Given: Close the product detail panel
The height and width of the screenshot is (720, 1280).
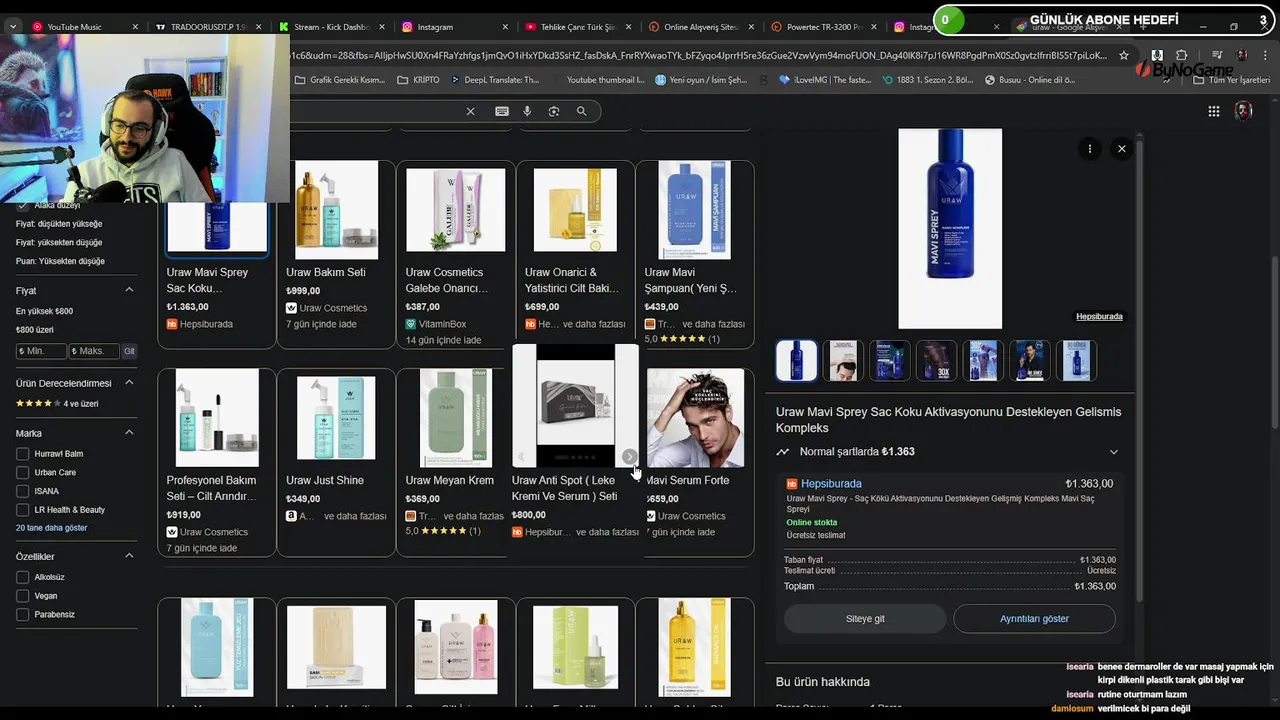Looking at the screenshot, I should click(1122, 149).
